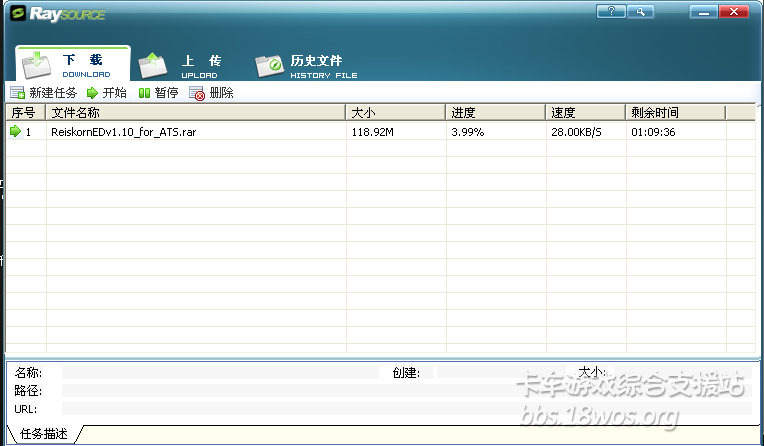Click green status arrow of task 1

tap(15, 131)
